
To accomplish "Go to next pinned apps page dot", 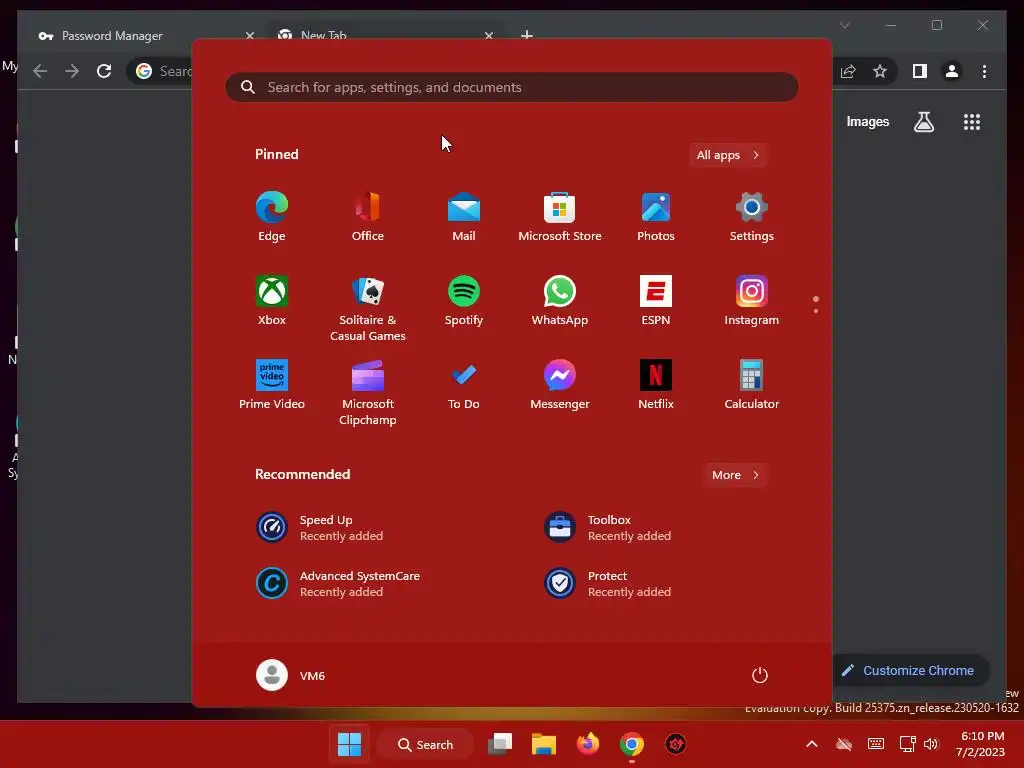I will click(816, 311).
